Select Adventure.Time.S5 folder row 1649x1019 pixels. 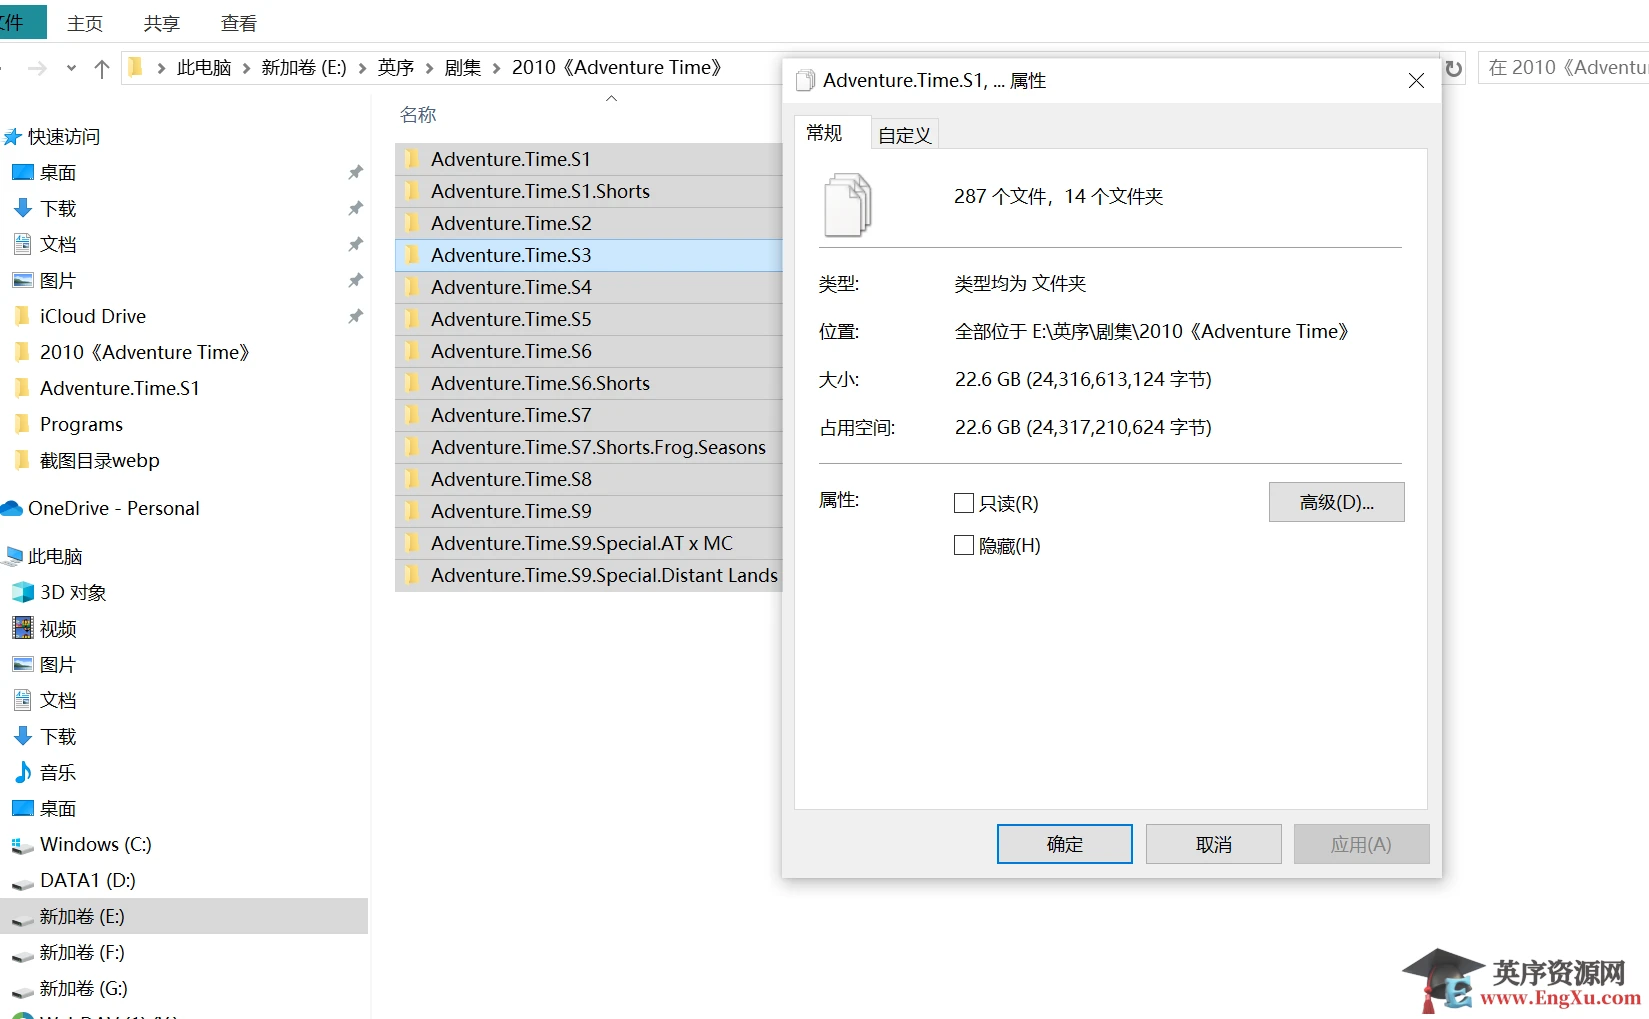pos(589,319)
